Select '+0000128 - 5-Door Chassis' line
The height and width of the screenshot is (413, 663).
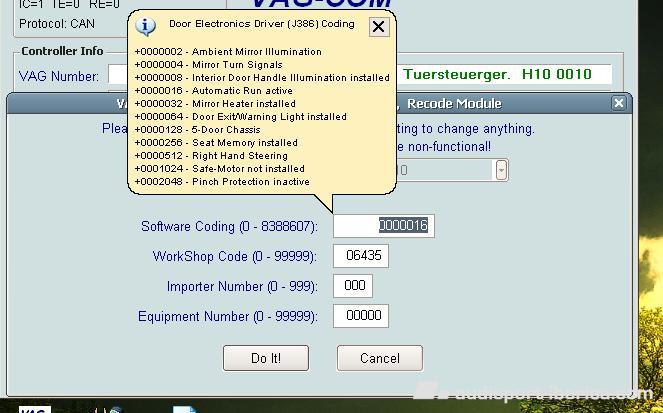tap(197, 130)
